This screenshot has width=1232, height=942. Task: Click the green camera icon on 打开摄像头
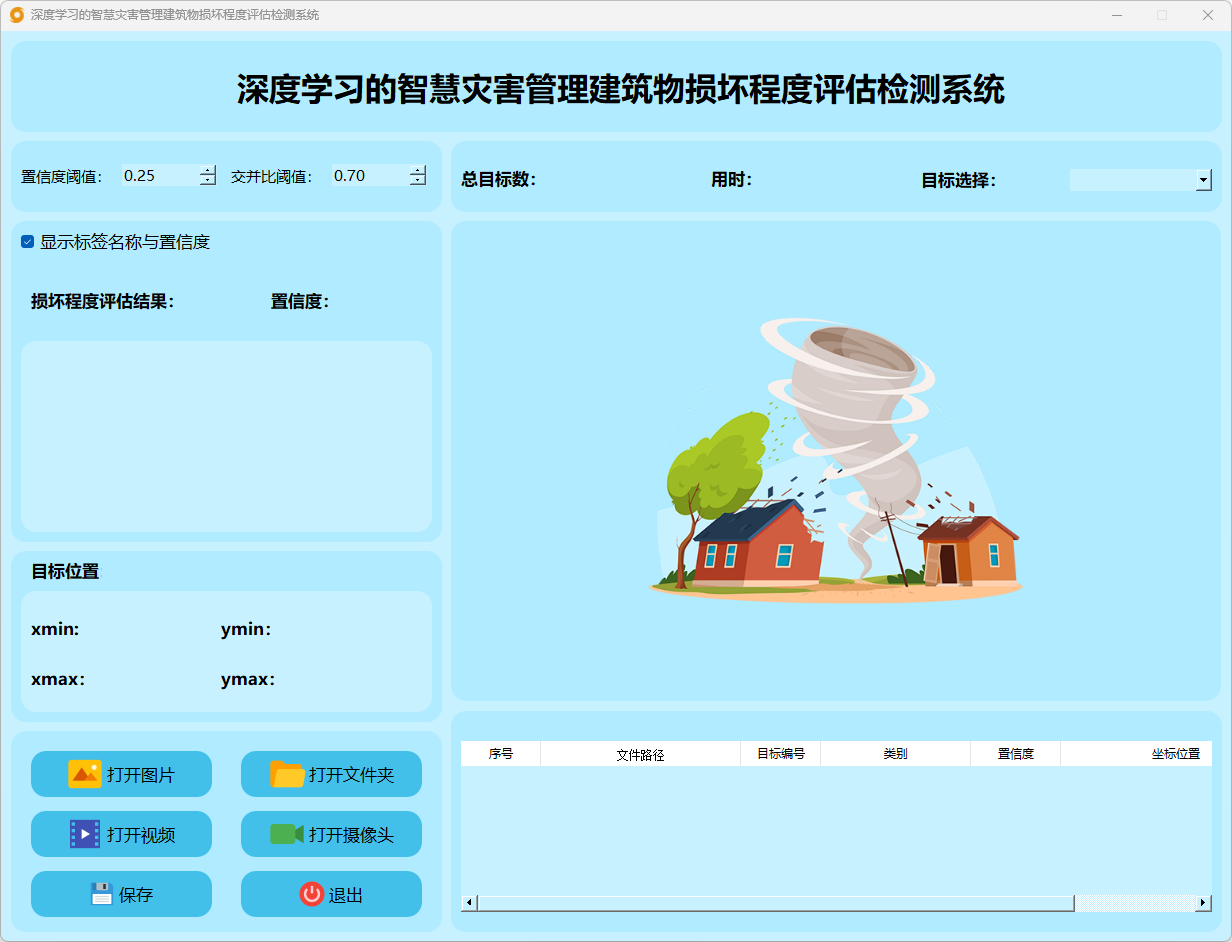pos(287,834)
